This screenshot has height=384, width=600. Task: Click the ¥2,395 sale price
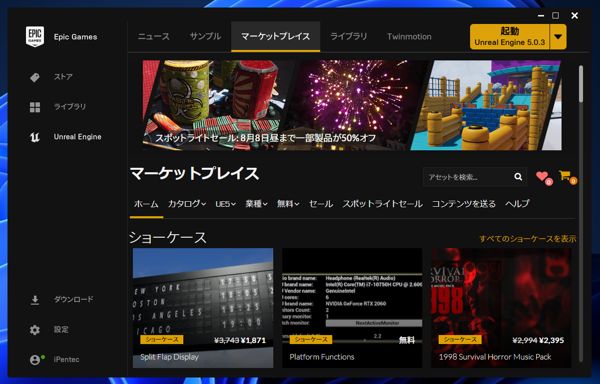click(551, 340)
